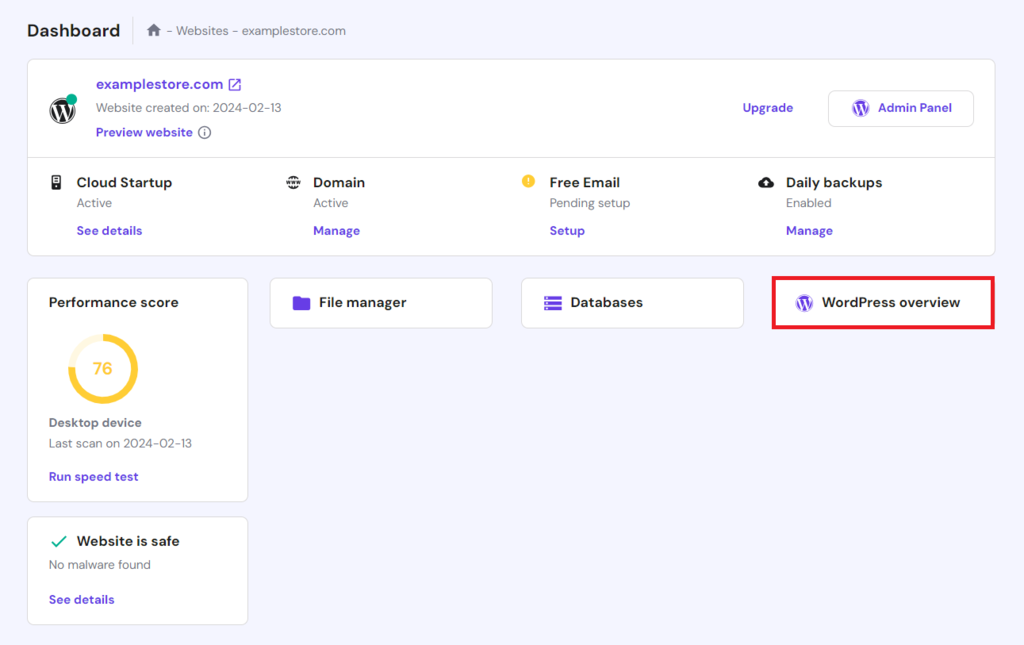Open the Databases card
The height and width of the screenshot is (645, 1024).
[x=632, y=303]
